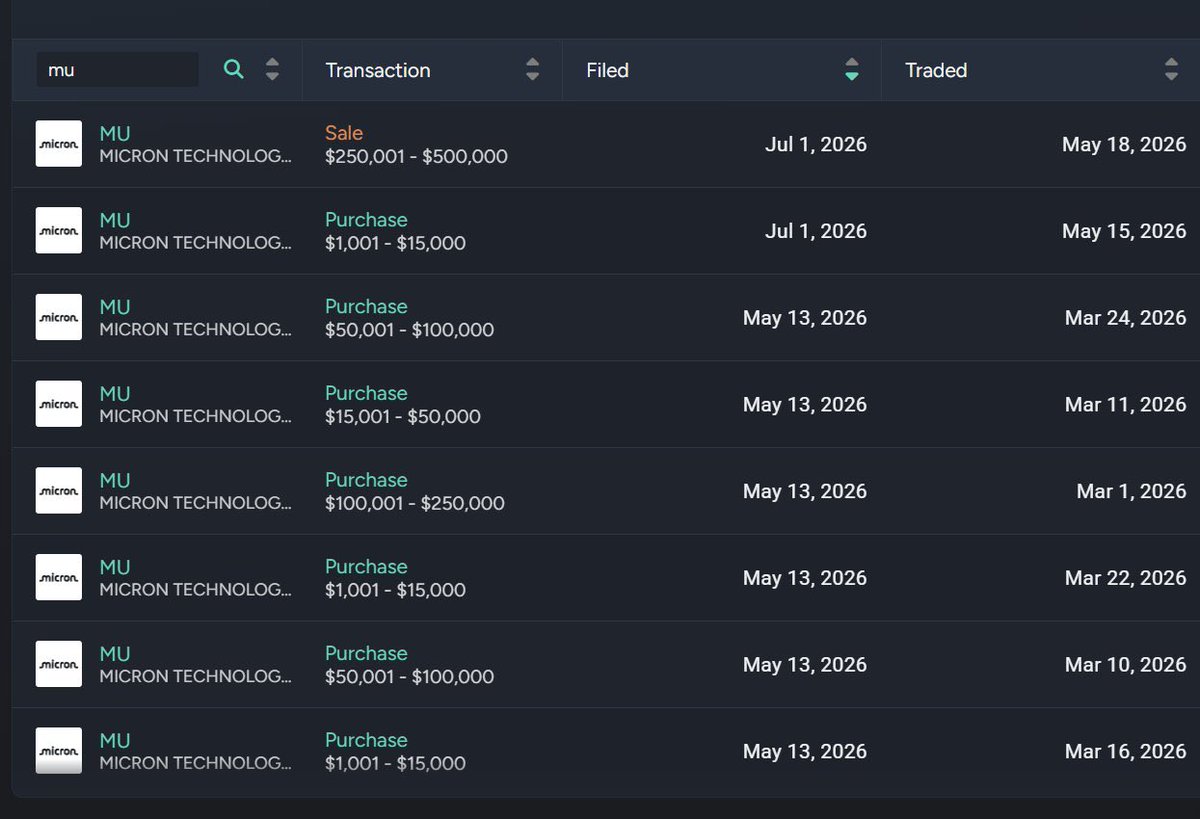Screen dimensions: 1200x819
Task: Sort by ticker using arrows beside search icon
Action: [x=272, y=70]
